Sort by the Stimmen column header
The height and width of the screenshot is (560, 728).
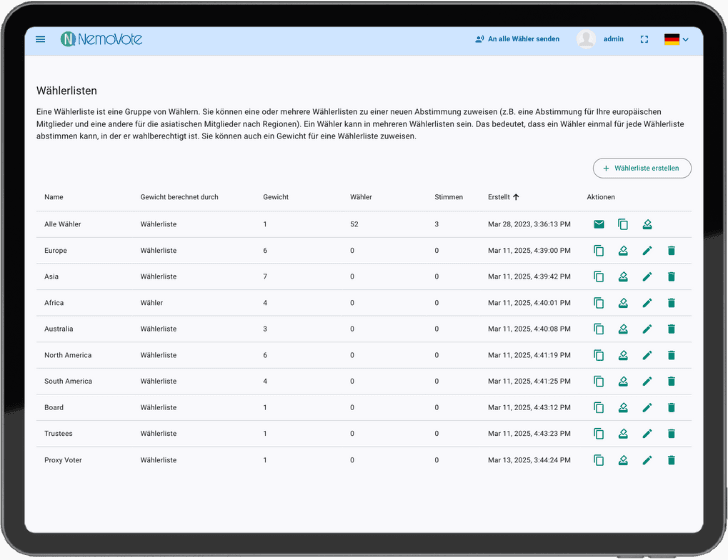click(448, 197)
